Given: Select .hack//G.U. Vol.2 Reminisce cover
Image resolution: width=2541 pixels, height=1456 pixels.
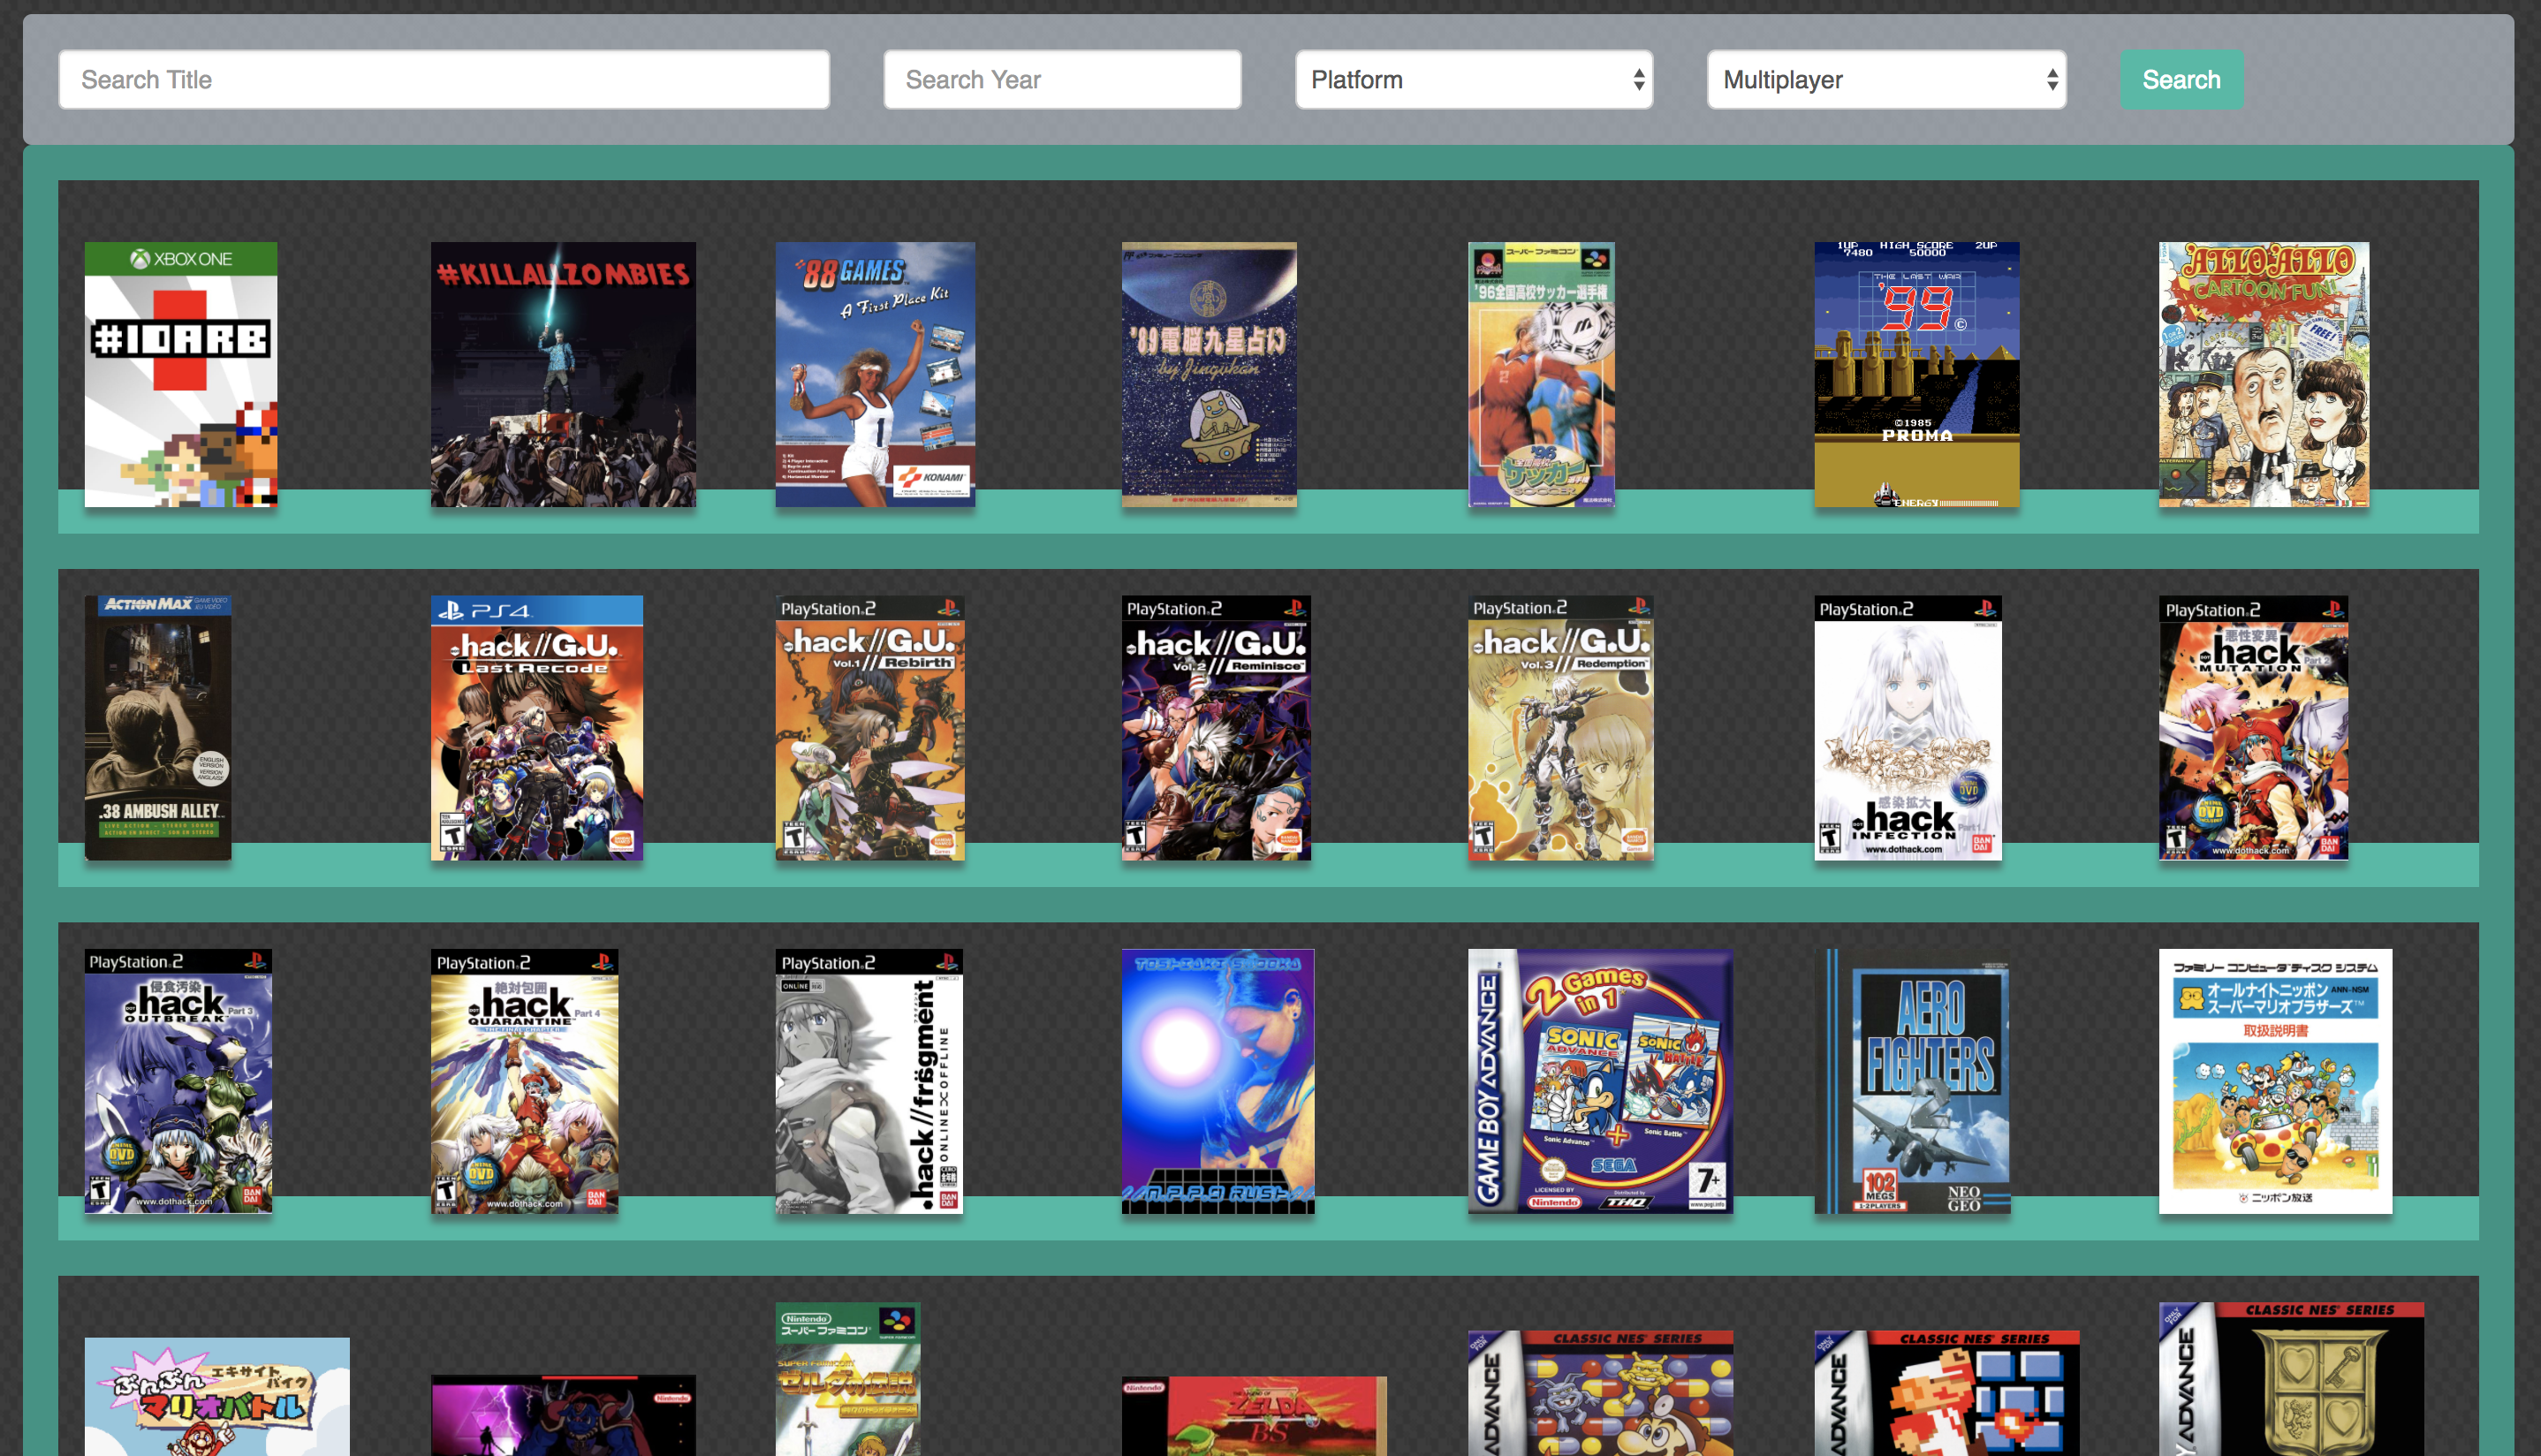Looking at the screenshot, I should tap(1215, 728).
